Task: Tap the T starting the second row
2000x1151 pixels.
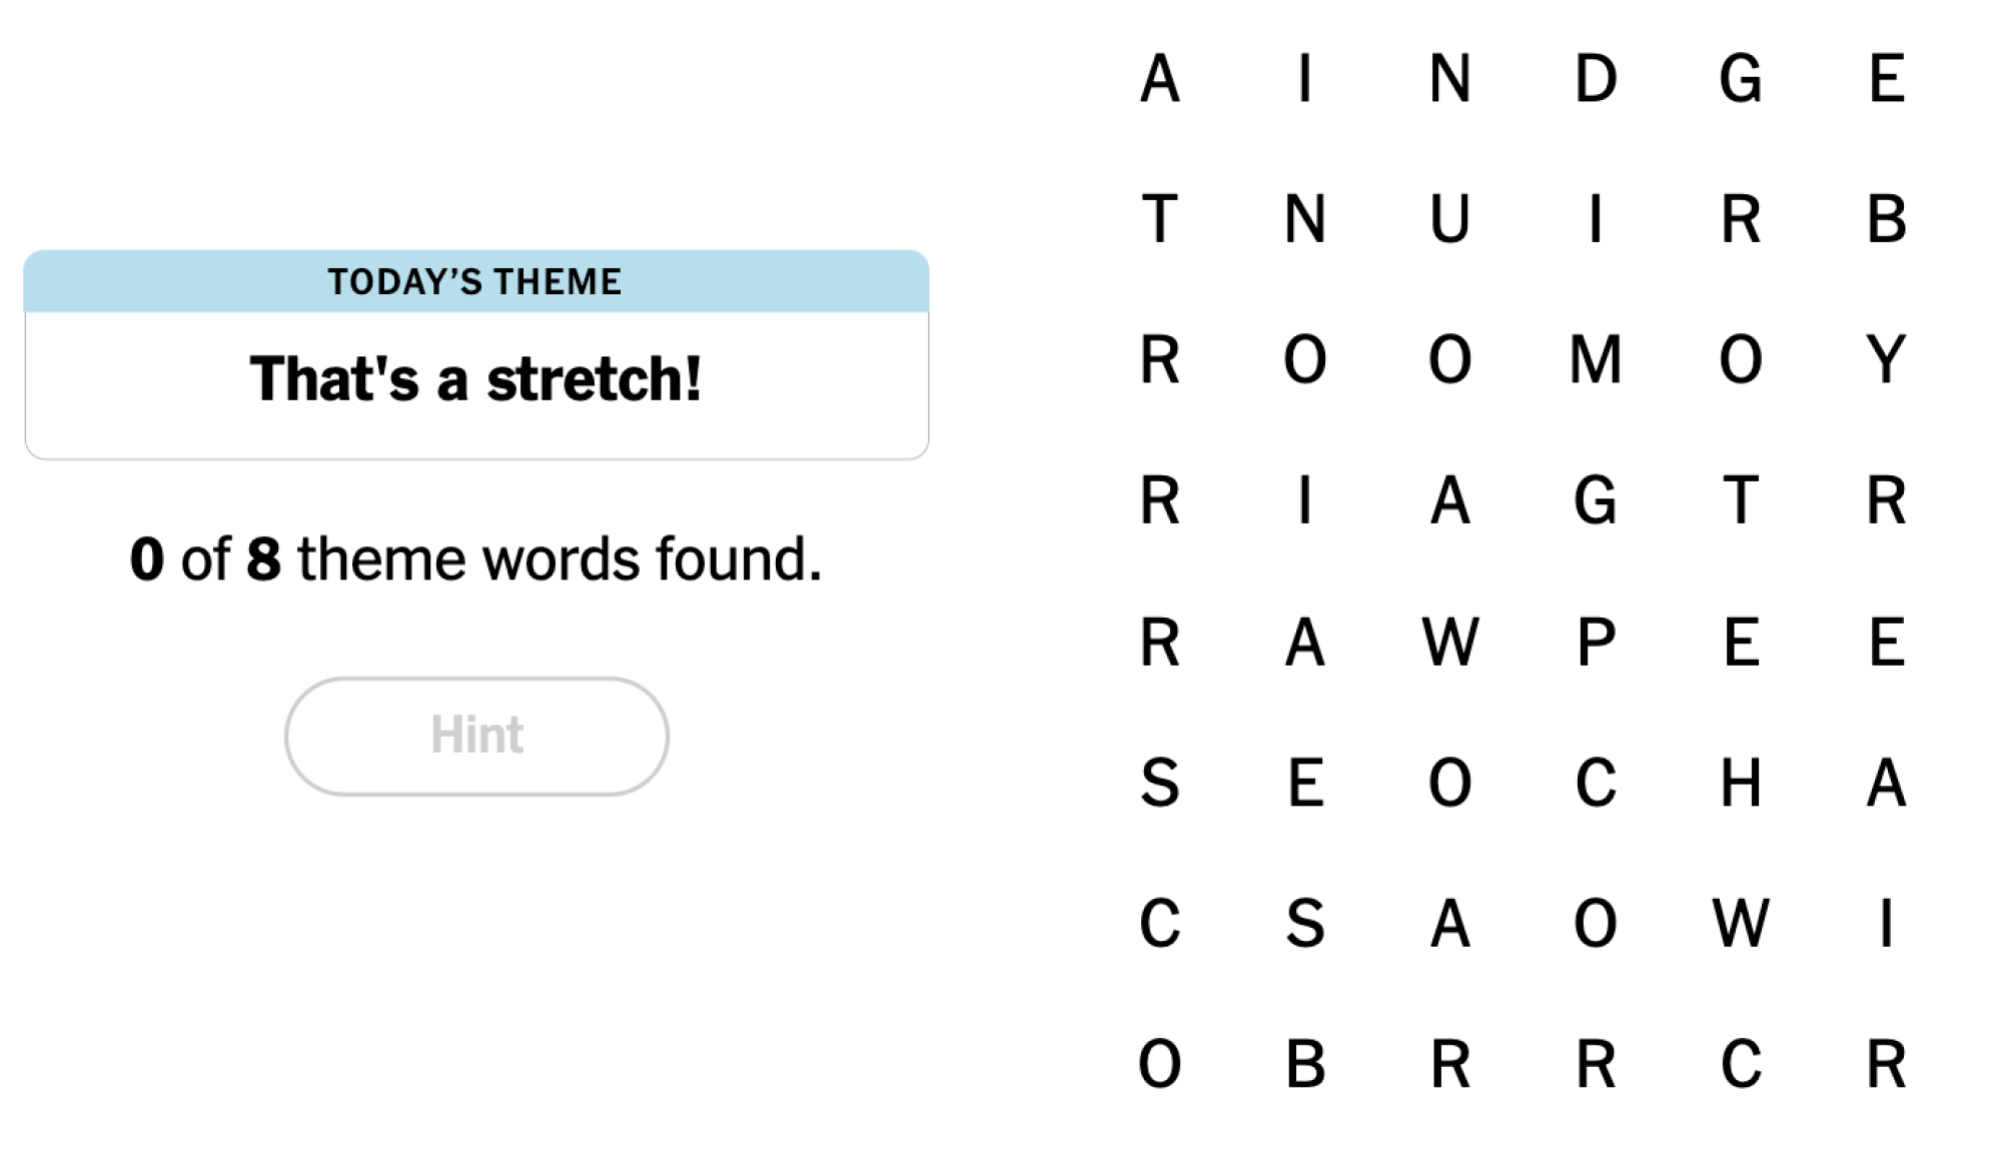Action: click(x=1160, y=219)
